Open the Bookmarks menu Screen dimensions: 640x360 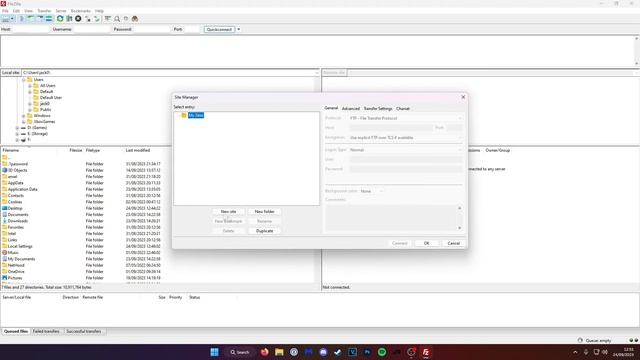point(80,11)
